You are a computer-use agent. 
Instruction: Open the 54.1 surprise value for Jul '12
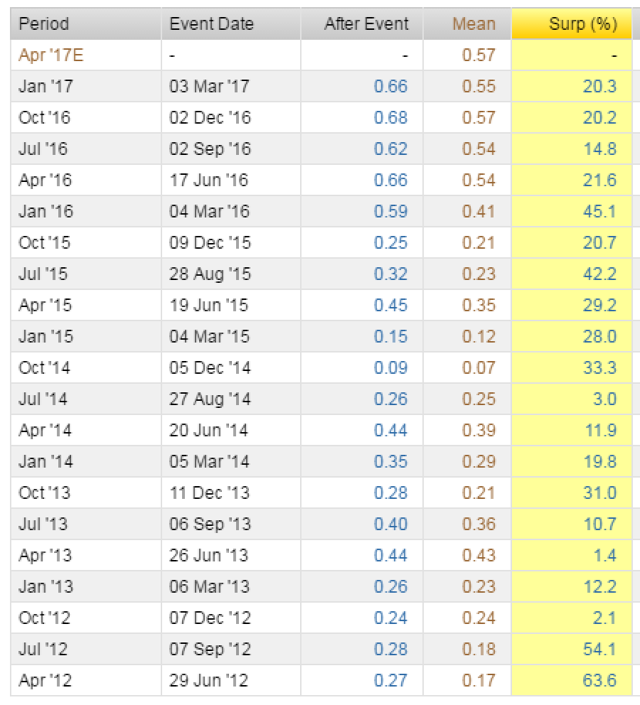[x=599, y=650]
